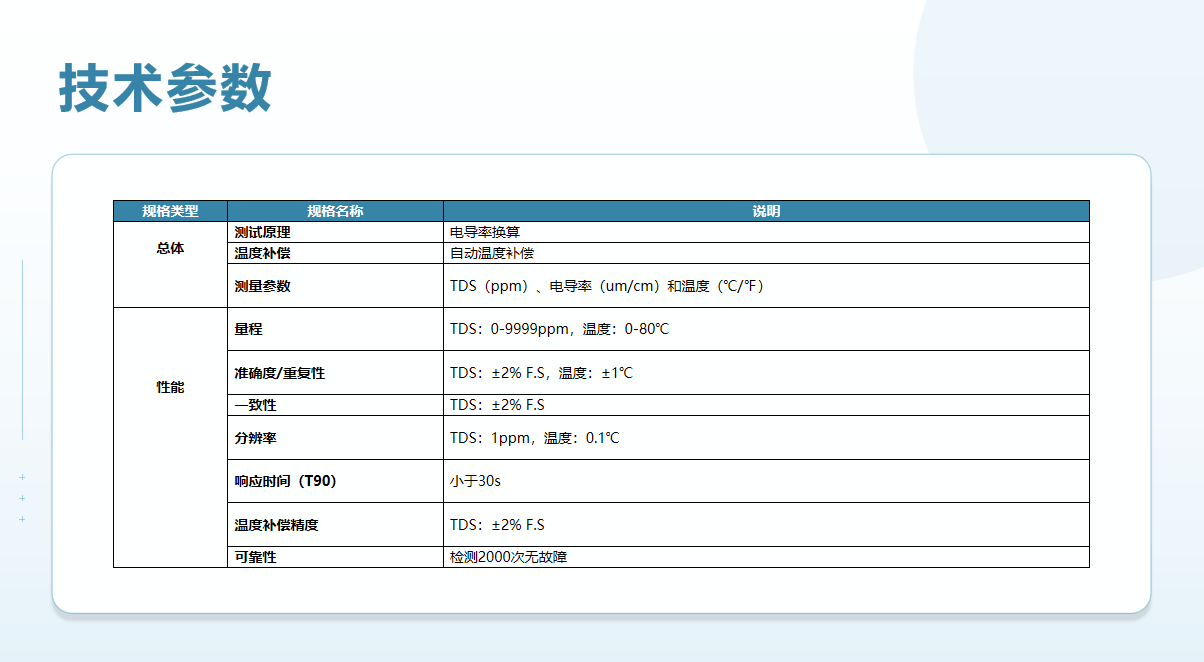Click the TDS (ppm) 电导率 description cell
The height and width of the screenshot is (662, 1204).
coord(766,286)
